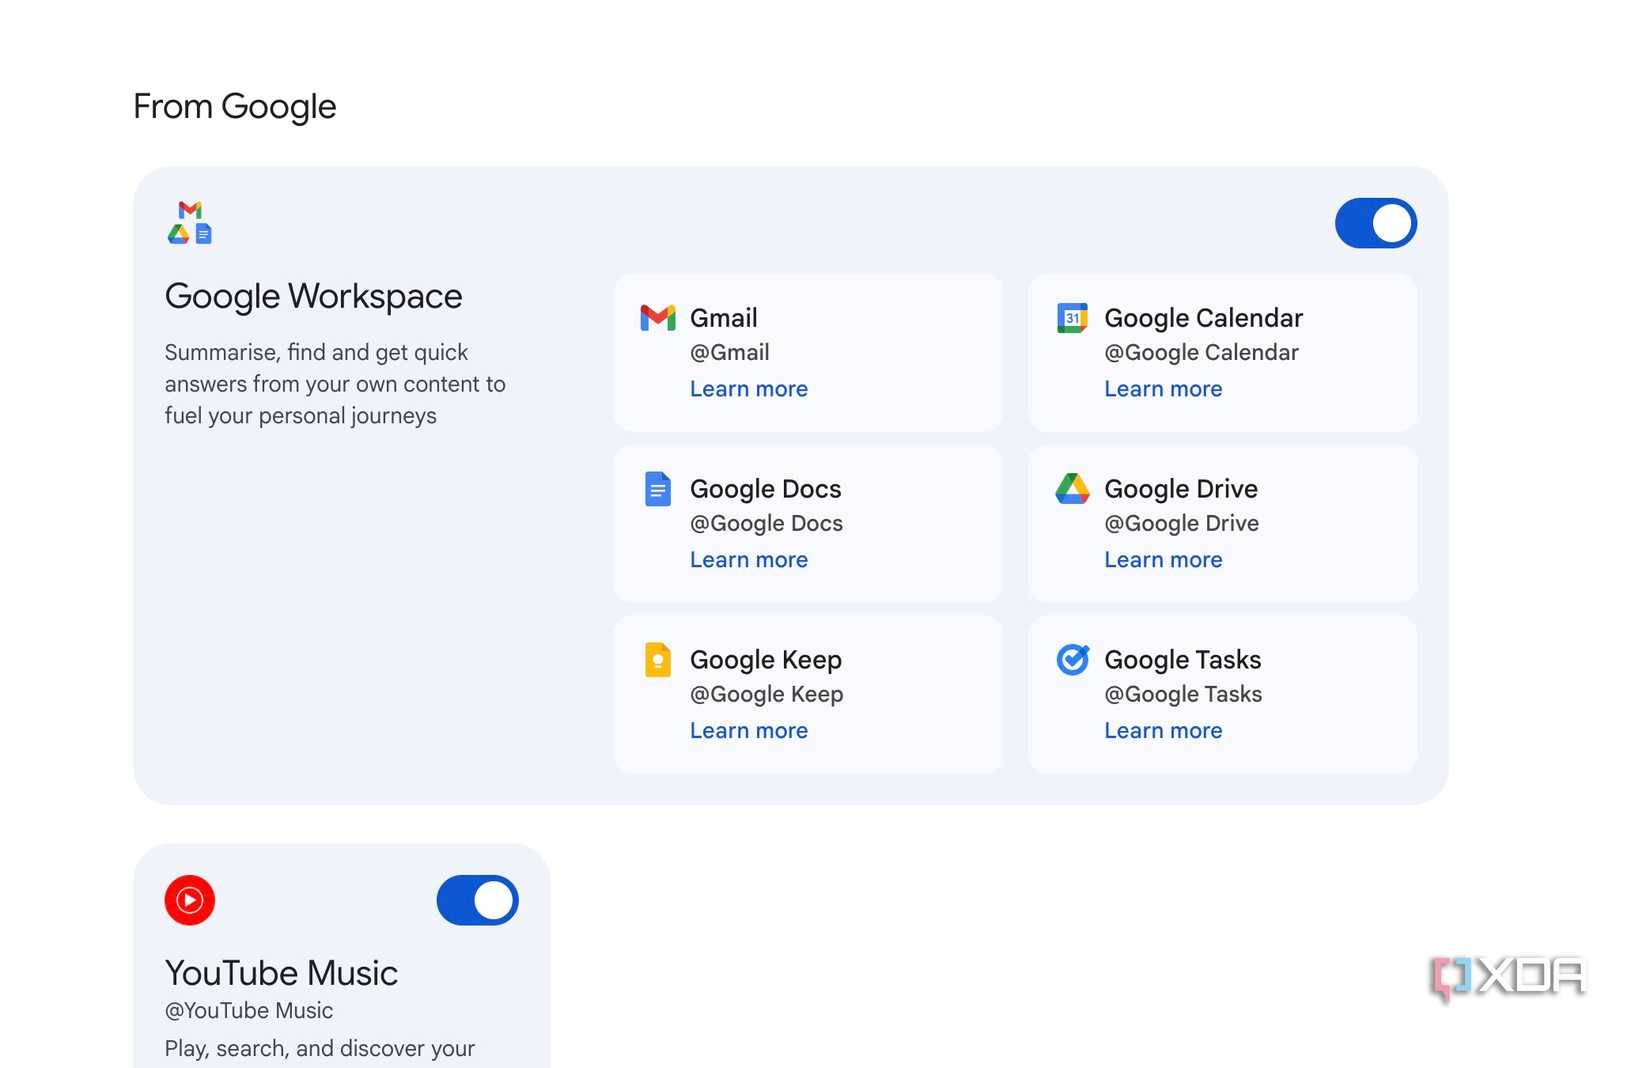Select the Google Tasks icon

pyautogui.click(x=1070, y=660)
